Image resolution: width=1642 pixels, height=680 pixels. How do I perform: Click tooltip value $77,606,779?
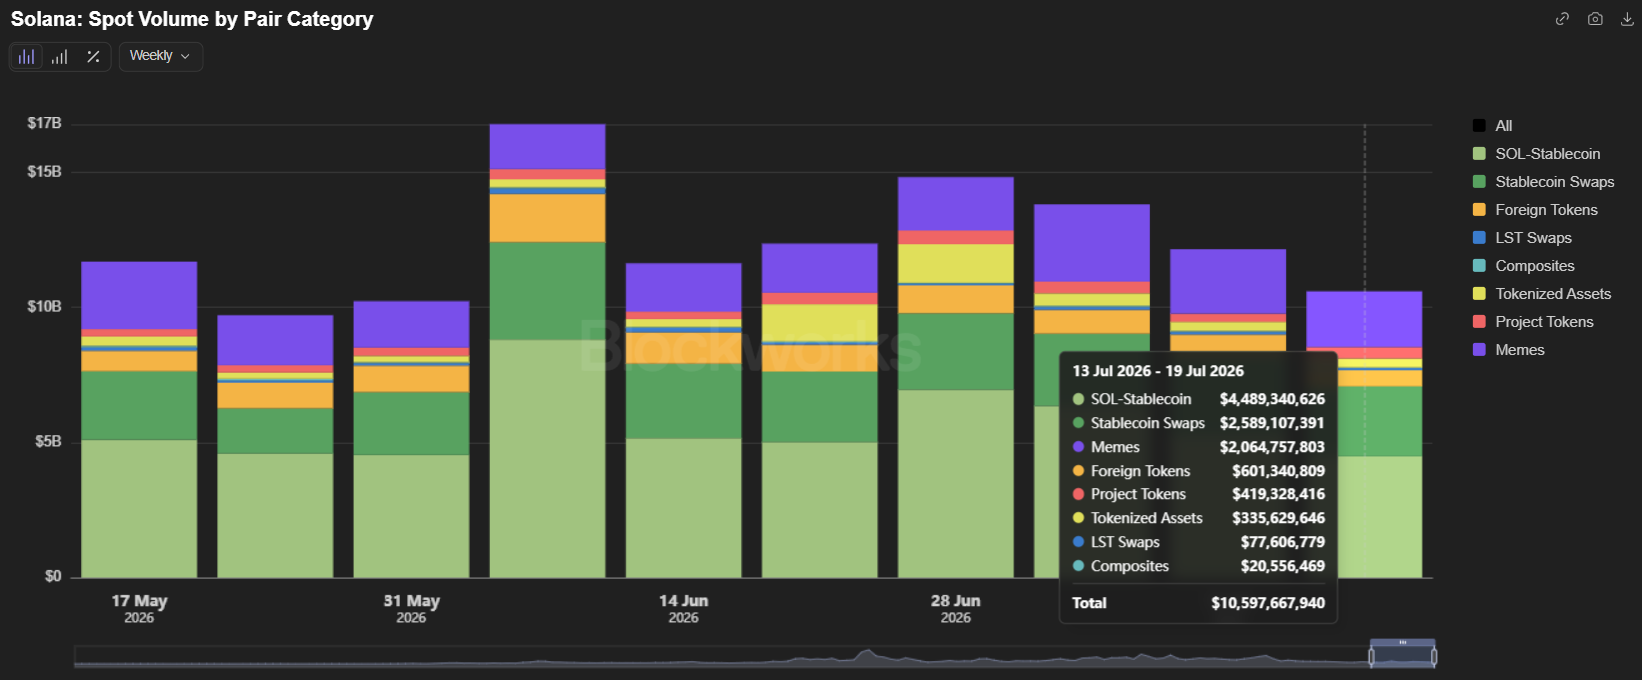click(1283, 542)
